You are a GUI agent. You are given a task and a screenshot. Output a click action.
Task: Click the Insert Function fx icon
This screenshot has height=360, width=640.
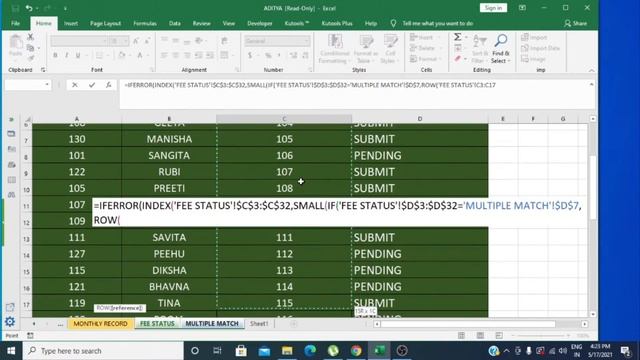[x=108, y=85]
